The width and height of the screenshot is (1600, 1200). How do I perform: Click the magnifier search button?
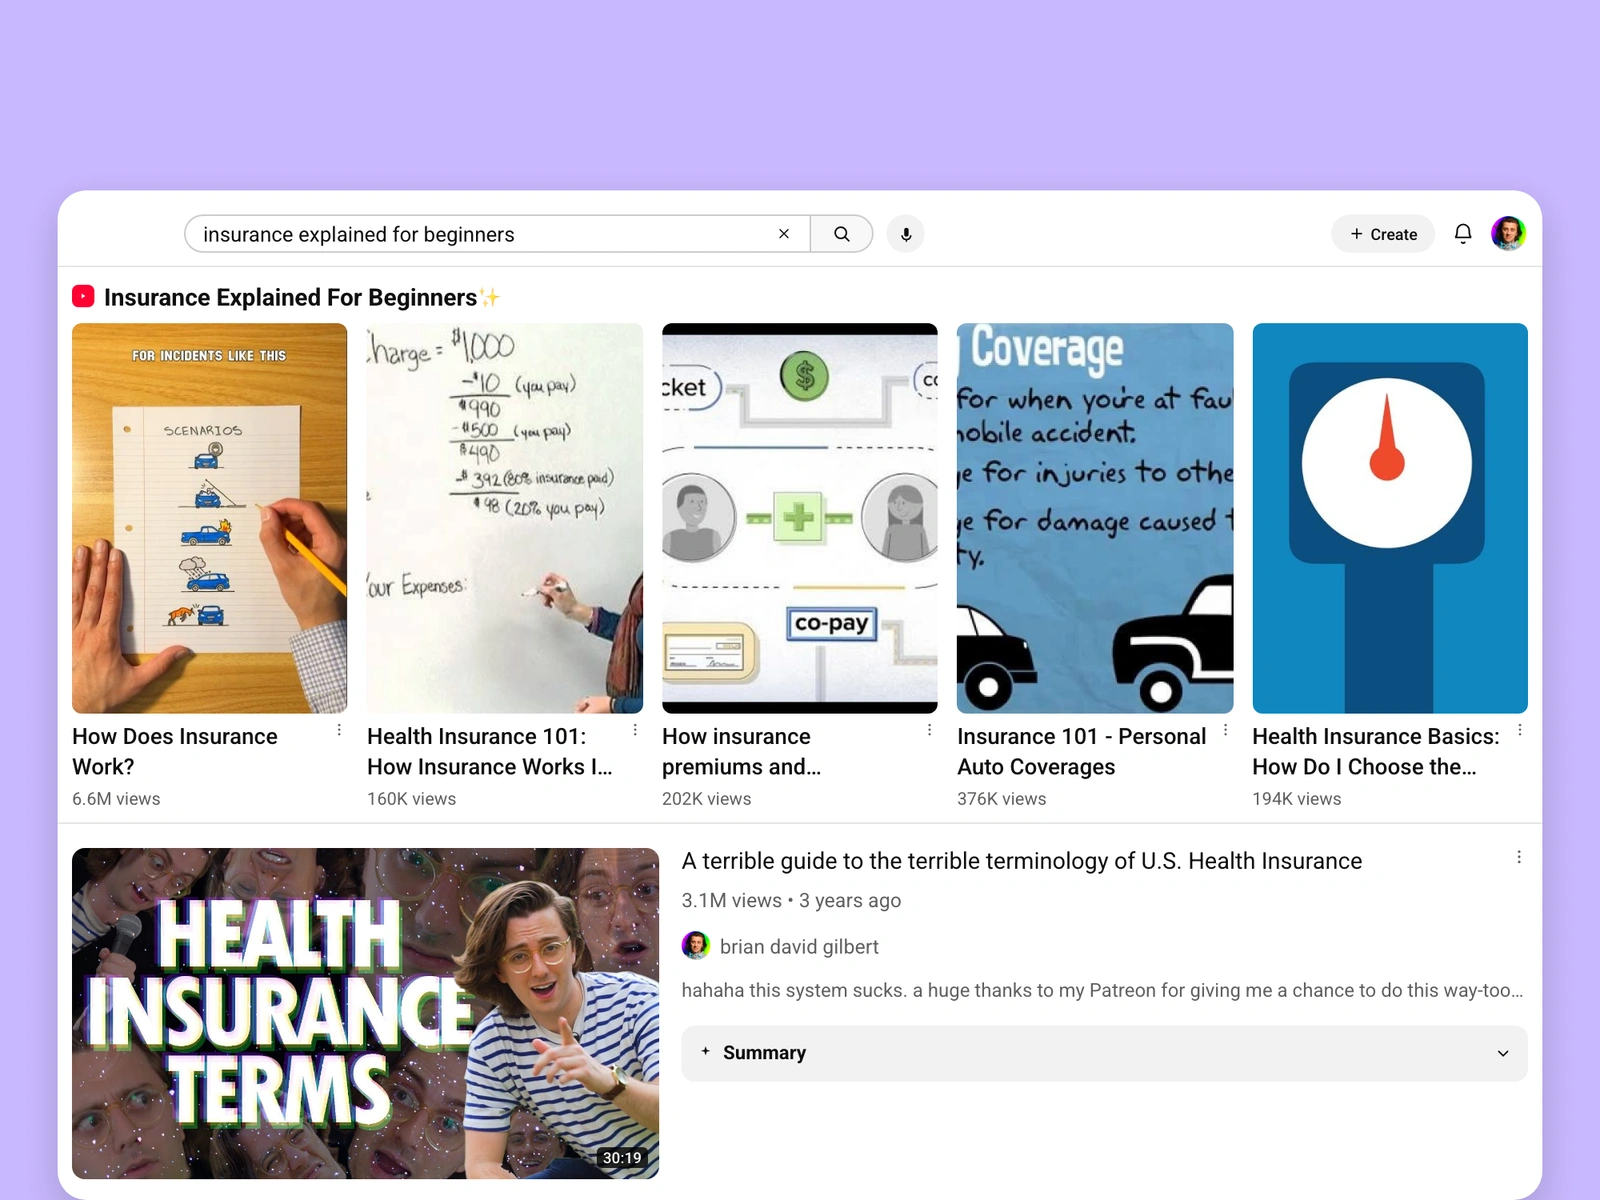842,234
